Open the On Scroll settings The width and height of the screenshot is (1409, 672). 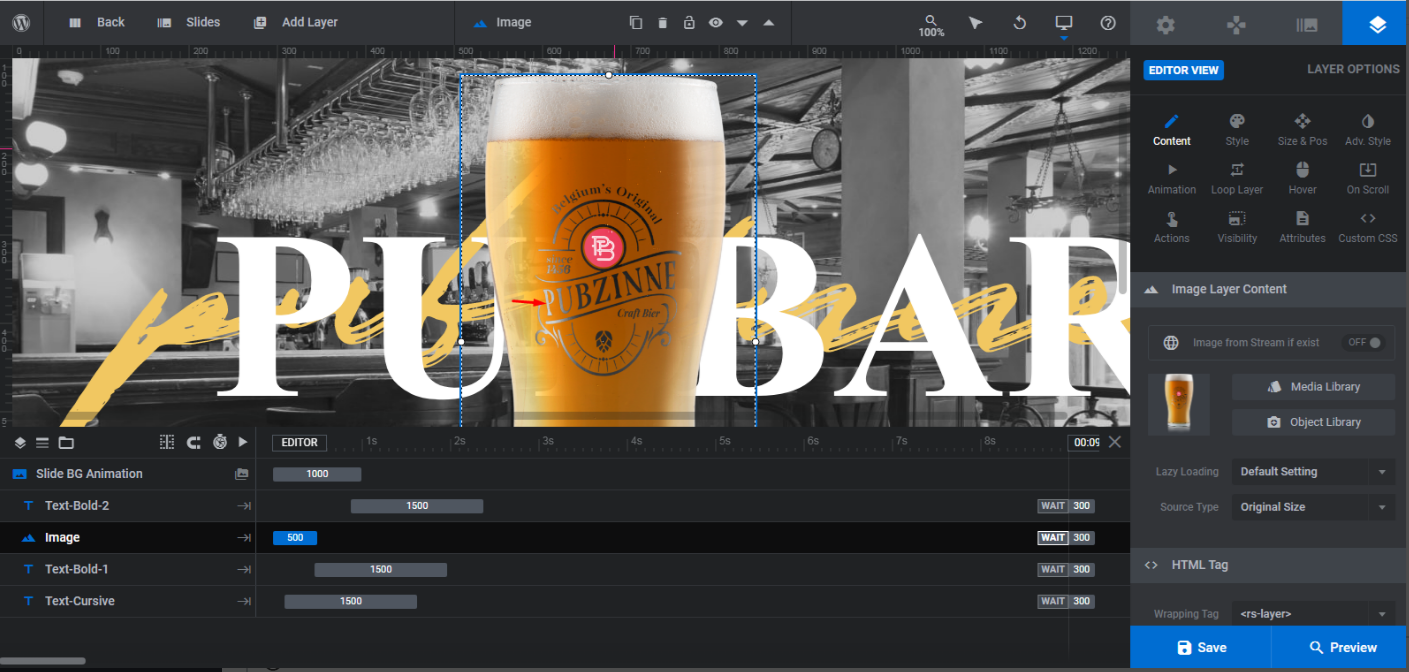click(x=1368, y=179)
